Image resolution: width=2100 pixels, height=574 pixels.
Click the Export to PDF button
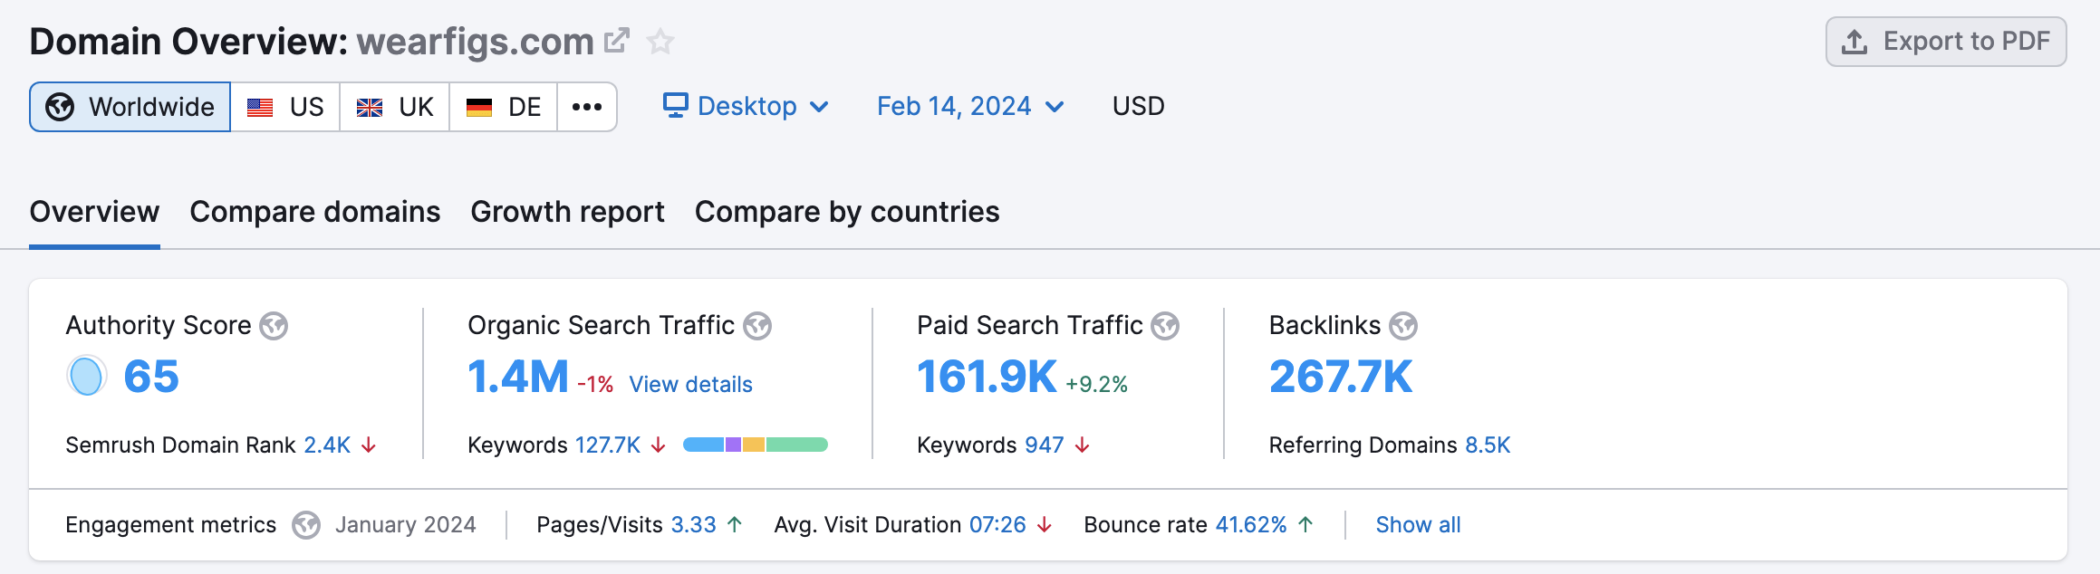(1946, 41)
